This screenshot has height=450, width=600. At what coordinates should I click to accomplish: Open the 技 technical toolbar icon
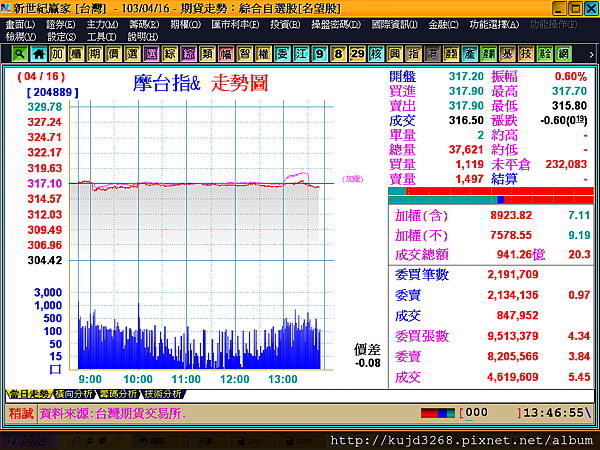click(x=526, y=54)
